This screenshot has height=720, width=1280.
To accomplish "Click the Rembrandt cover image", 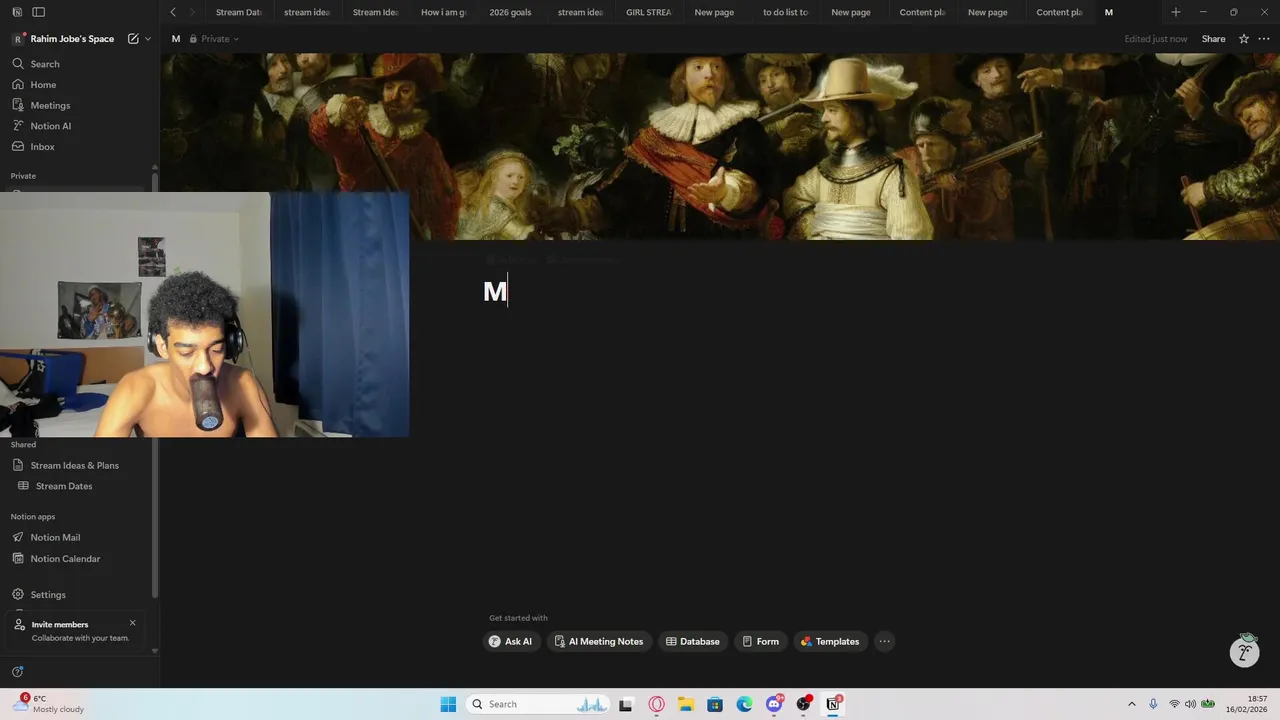I will 720,147.
